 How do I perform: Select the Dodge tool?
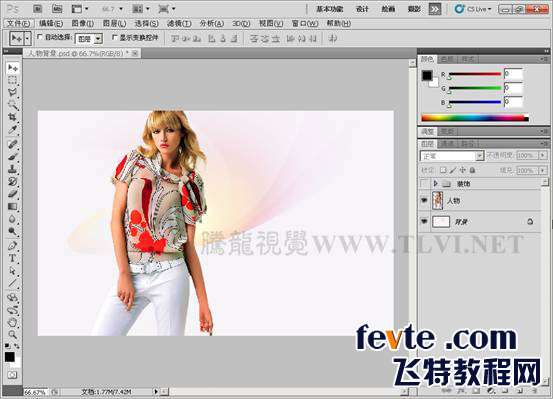click(x=13, y=231)
